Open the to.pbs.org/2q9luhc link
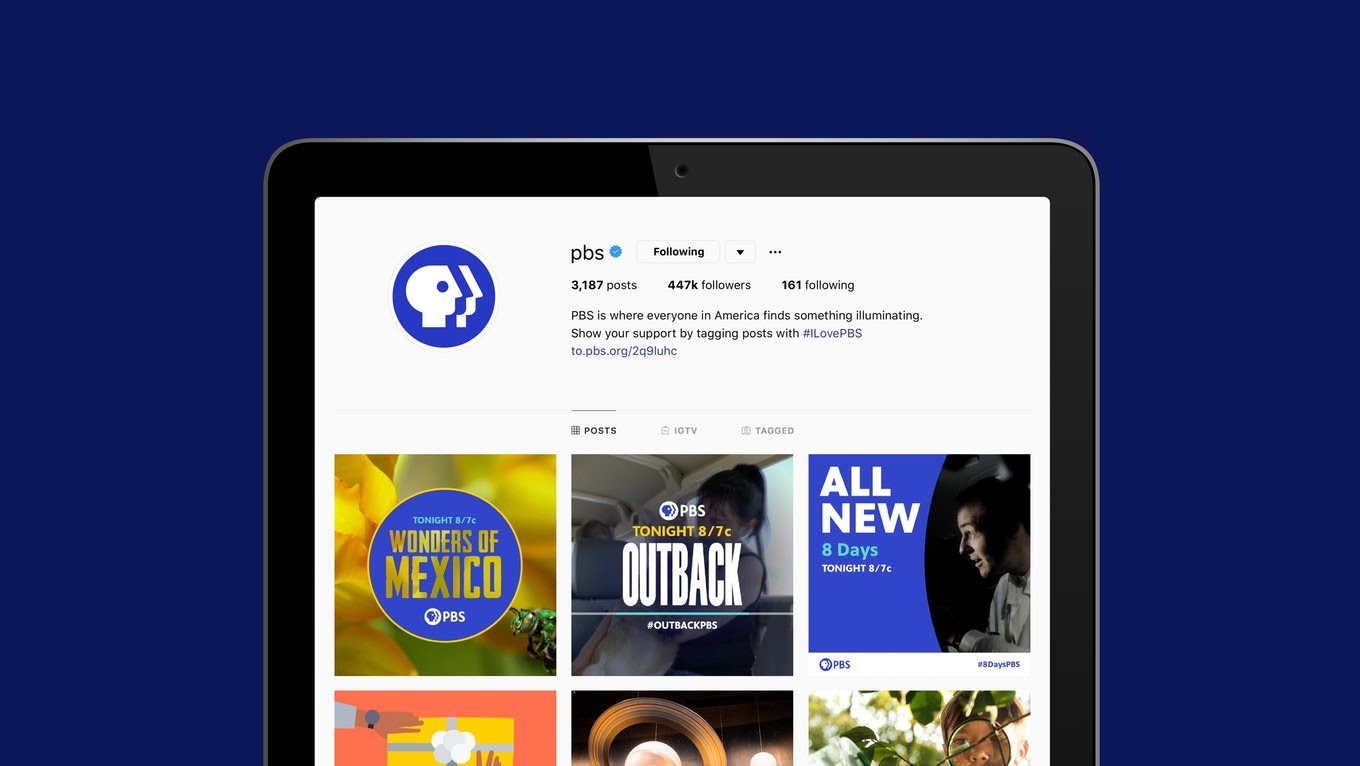 [x=624, y=351]
